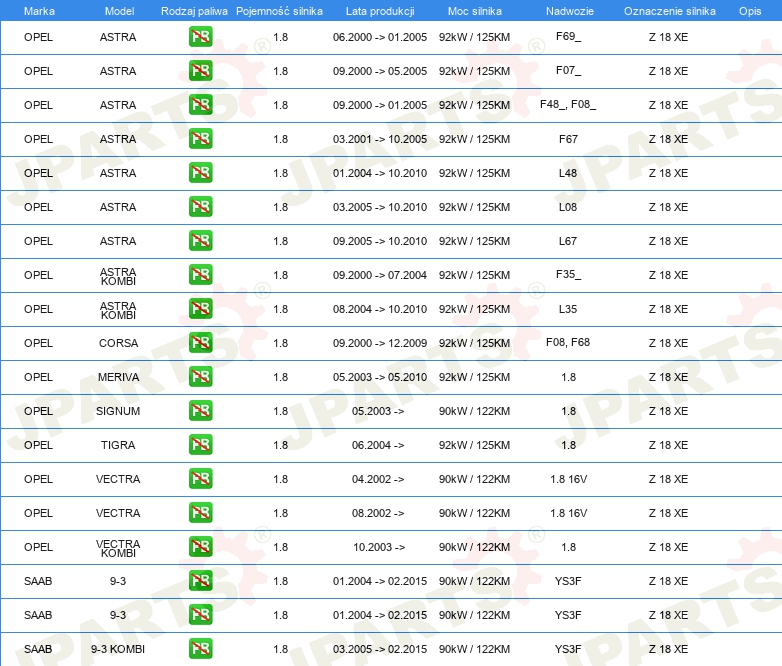This screenshot has height=666, width=782.
Task: Click the Pojemność silnika column header
Action: click(279, 11)
